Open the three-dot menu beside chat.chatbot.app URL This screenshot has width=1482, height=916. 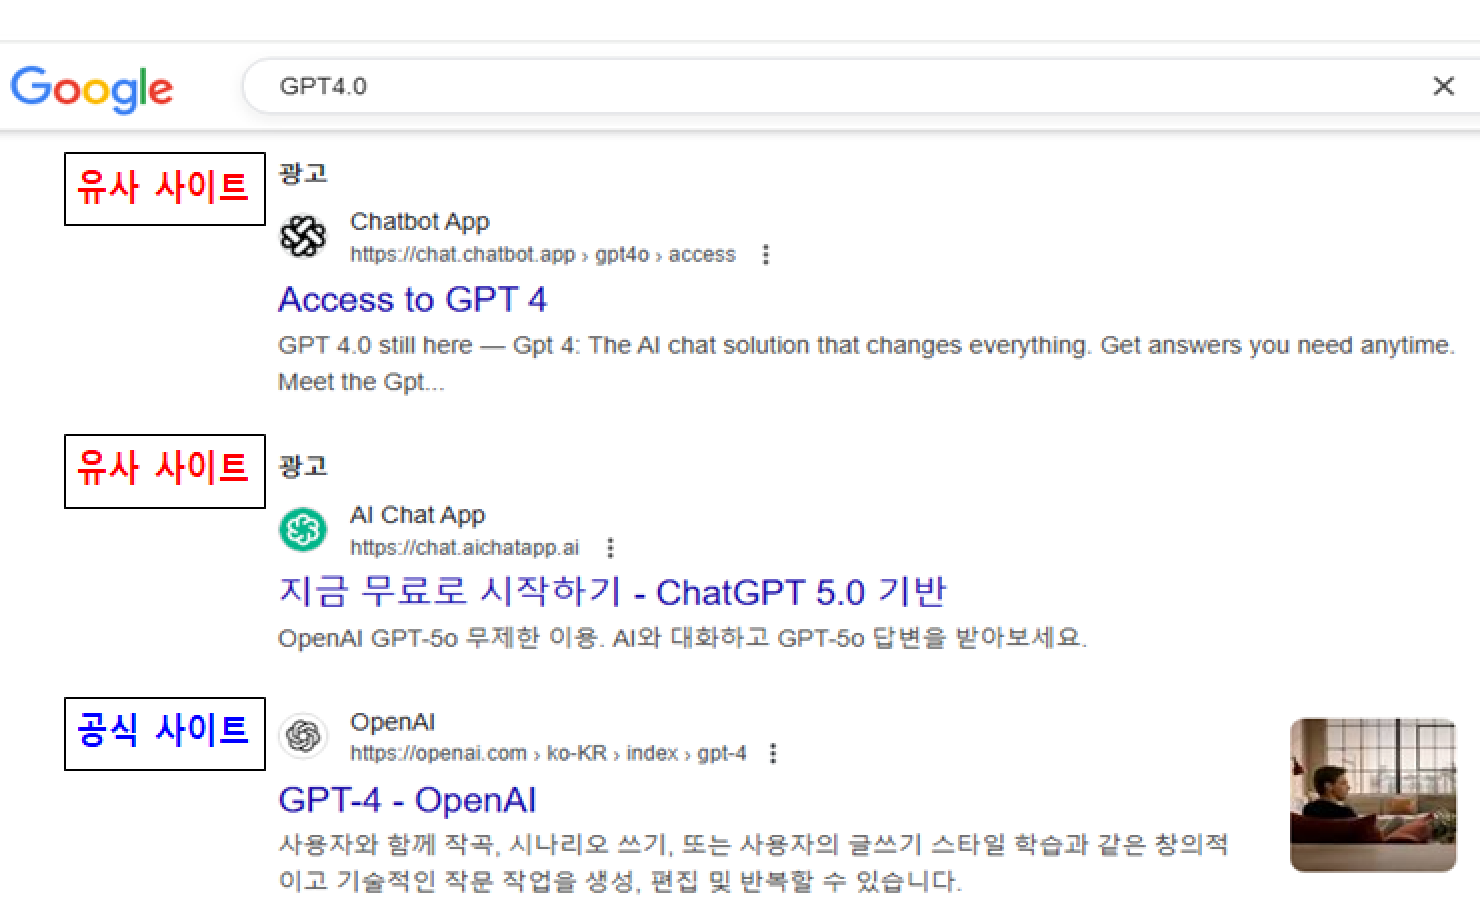tap(766, 255)
